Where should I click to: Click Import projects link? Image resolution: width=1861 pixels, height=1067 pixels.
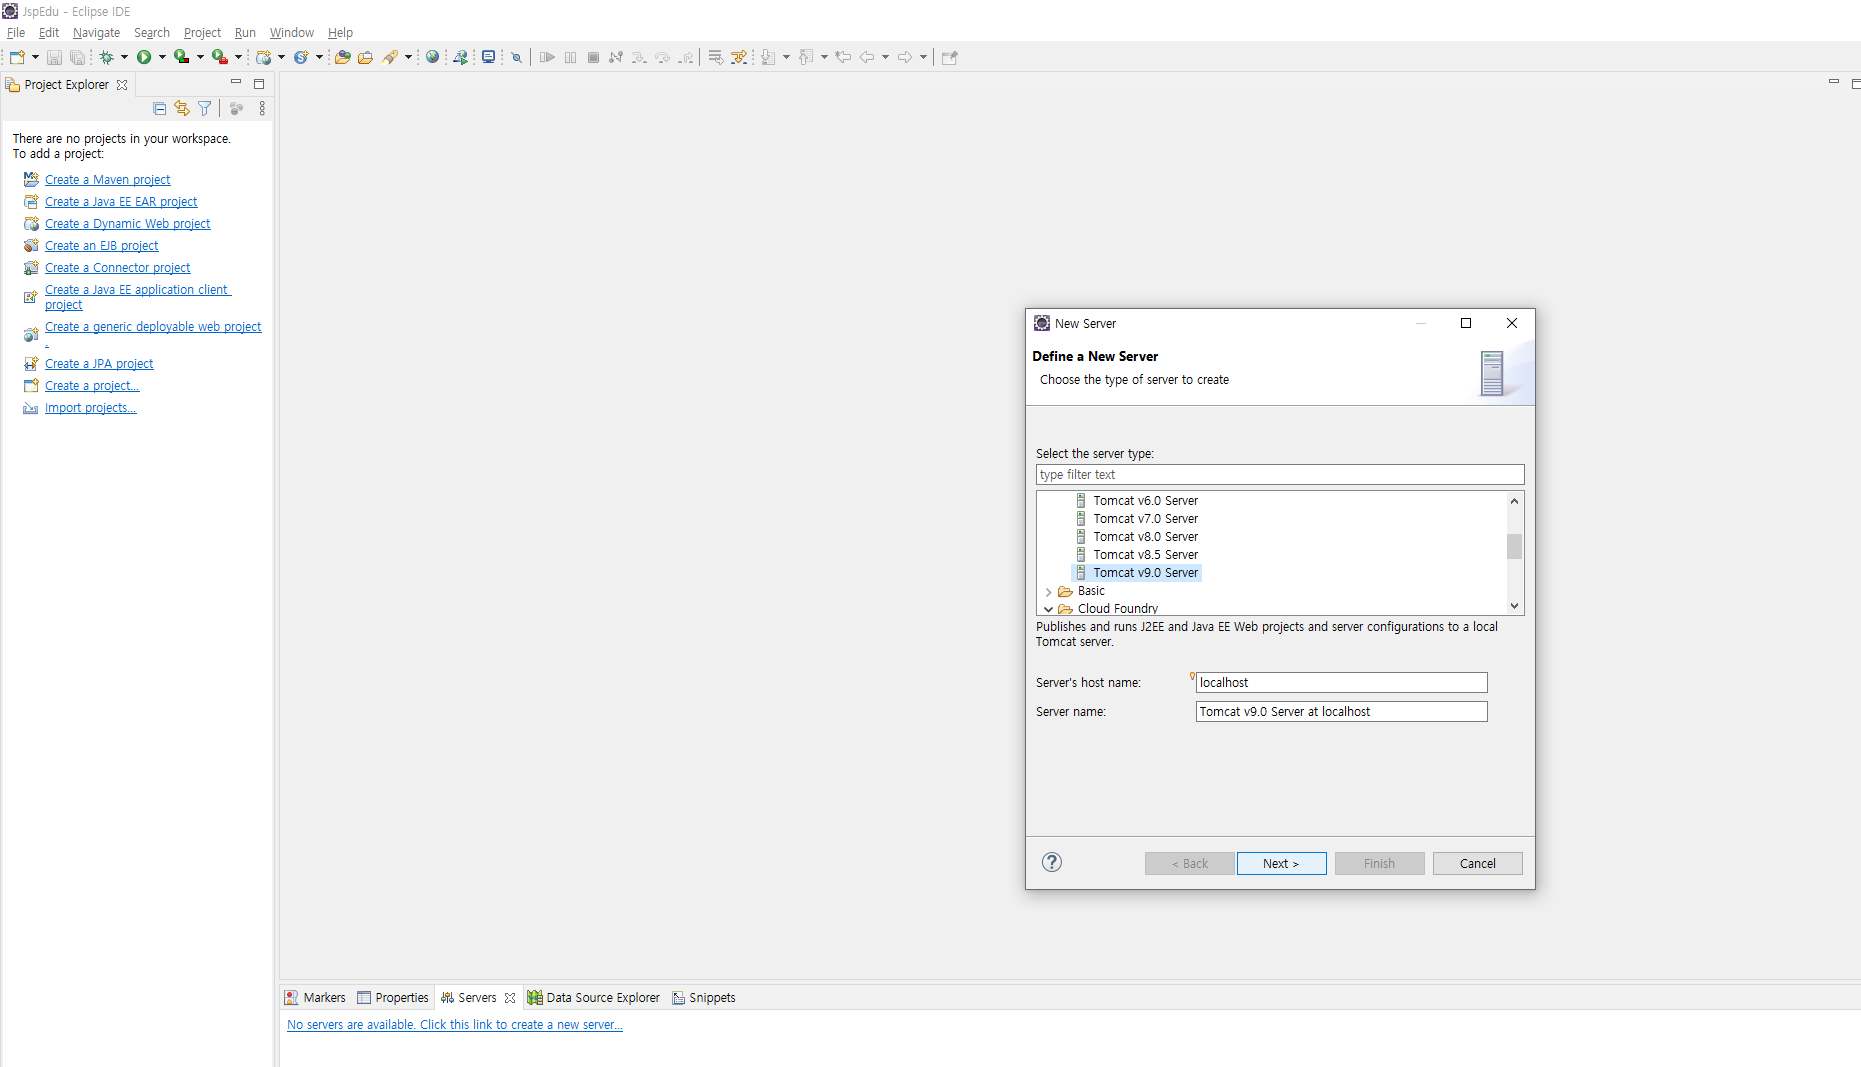coord(90,408)
